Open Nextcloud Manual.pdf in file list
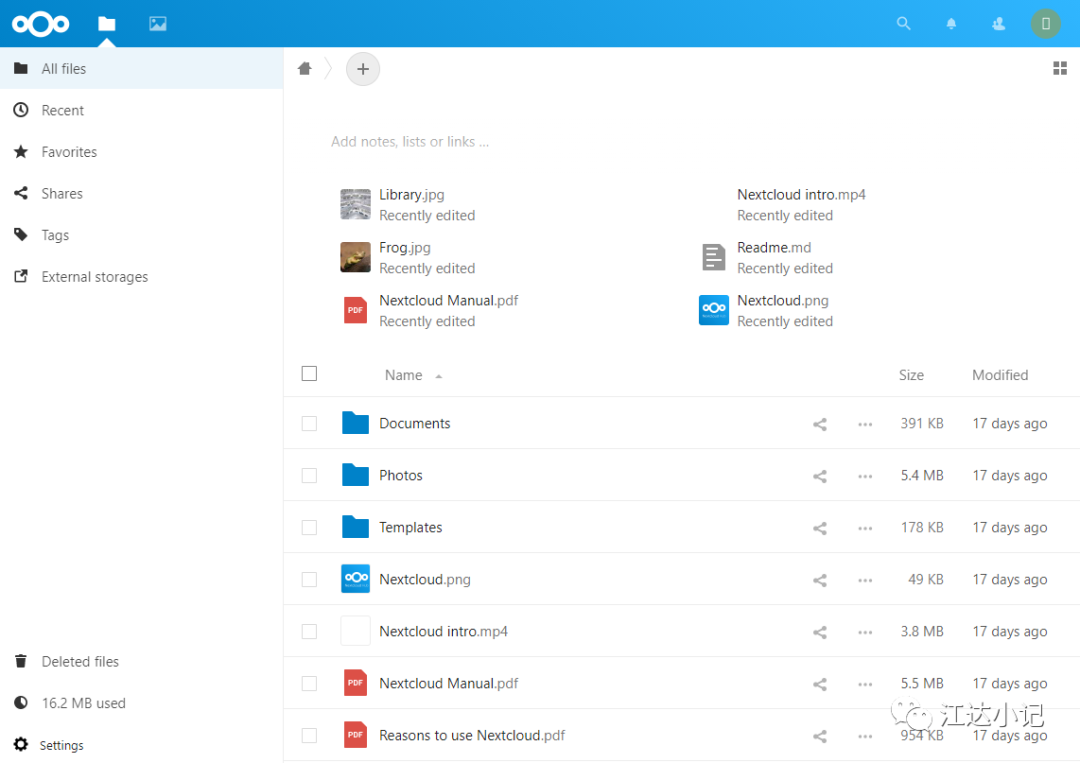This screenshot has width=1080, height=763. tap(448, 683)
